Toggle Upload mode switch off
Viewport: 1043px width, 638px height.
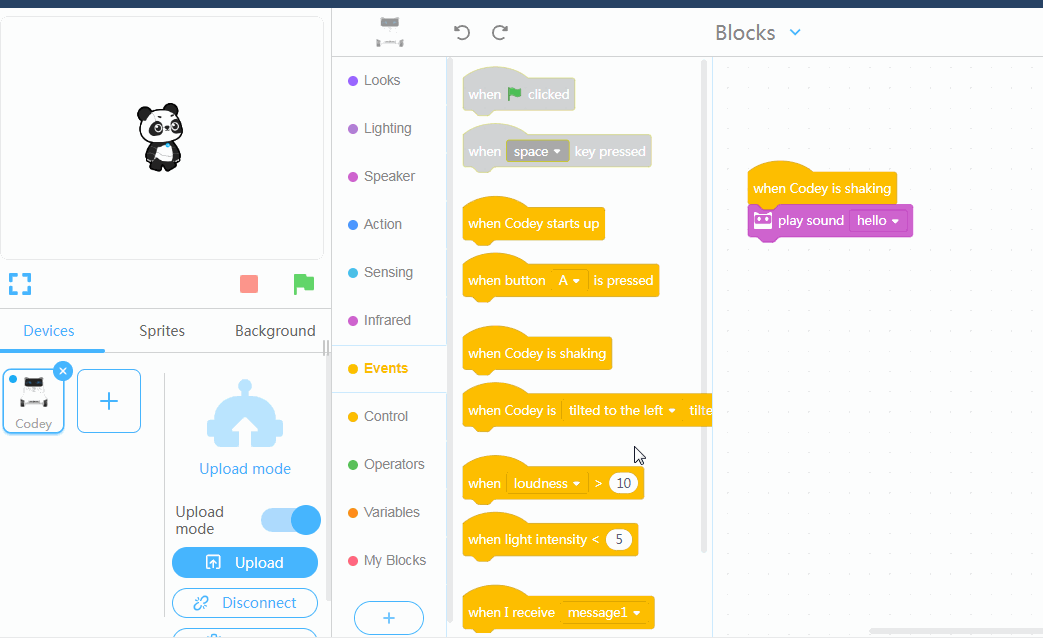coord(291,520)
